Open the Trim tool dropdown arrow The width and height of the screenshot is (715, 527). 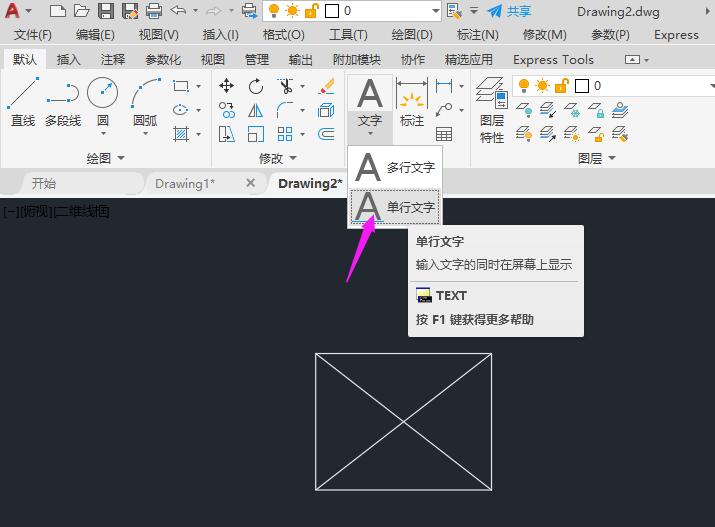pos(302,86)
